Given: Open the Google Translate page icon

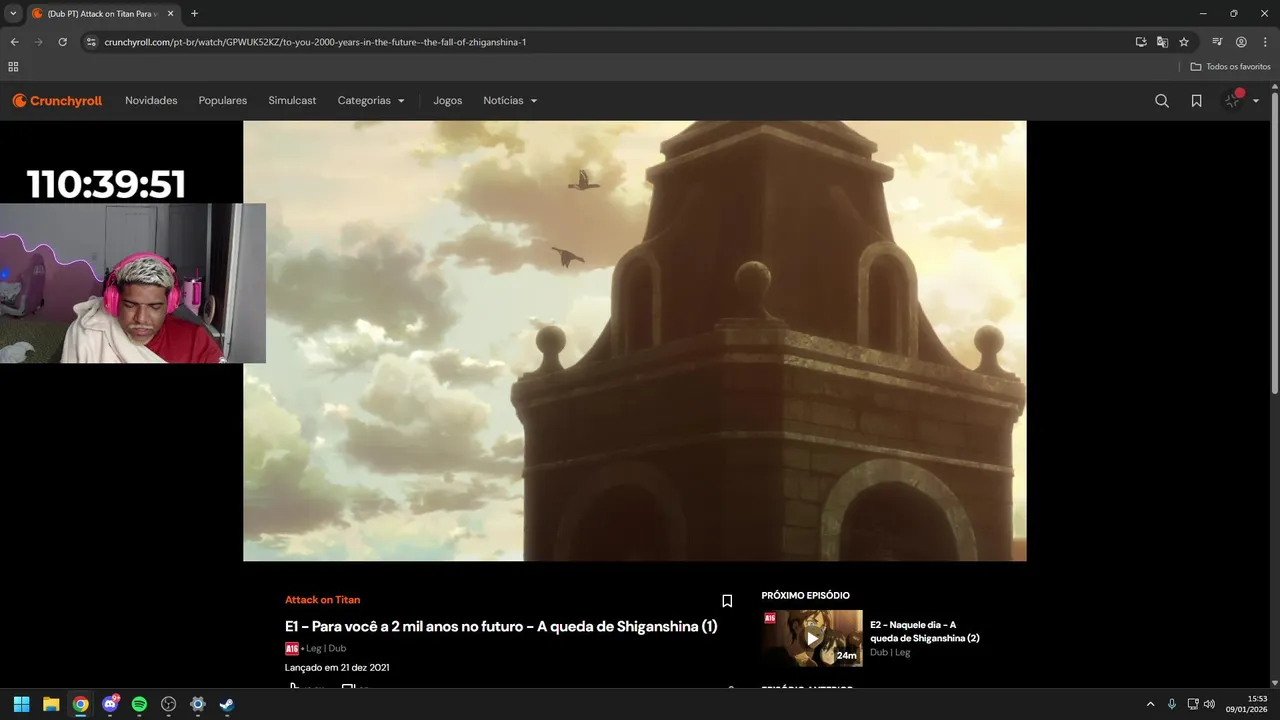Looking at the screenshot, I should [1162, 42].
